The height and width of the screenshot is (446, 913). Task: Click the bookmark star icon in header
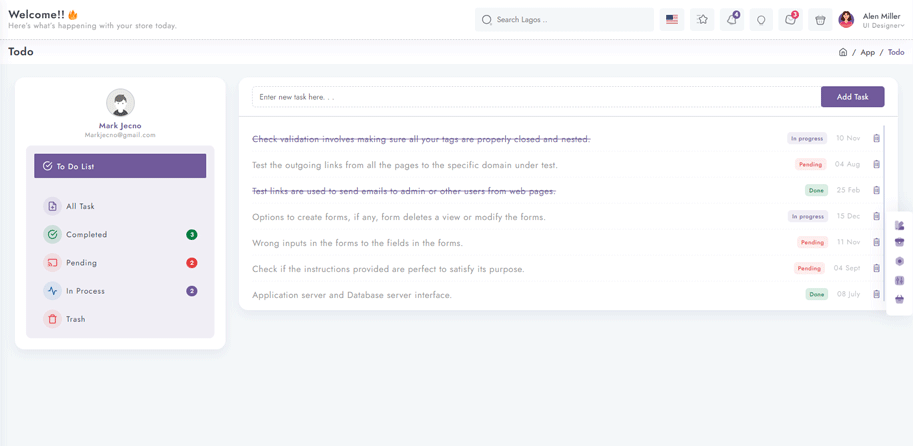click(702, 19)
